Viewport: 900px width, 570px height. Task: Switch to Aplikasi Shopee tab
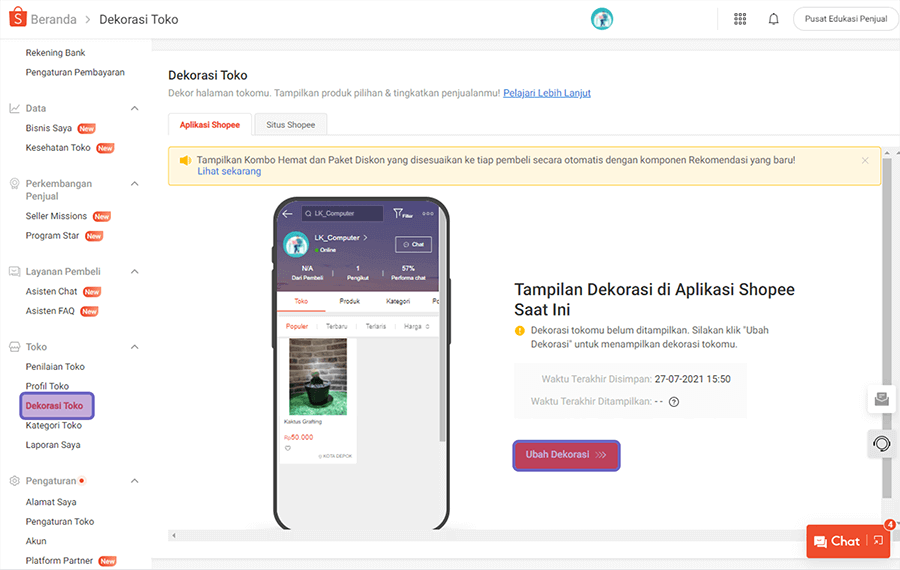[x=210, y=125]
